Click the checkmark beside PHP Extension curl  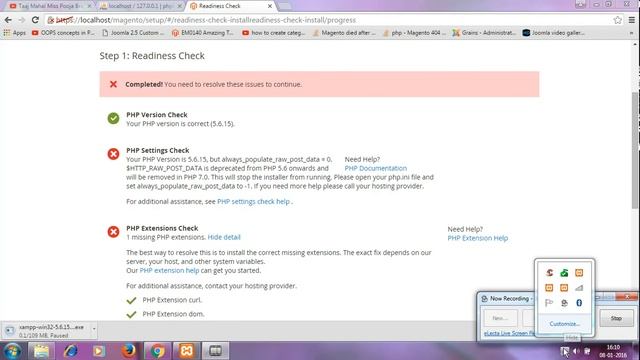[131, 300]
